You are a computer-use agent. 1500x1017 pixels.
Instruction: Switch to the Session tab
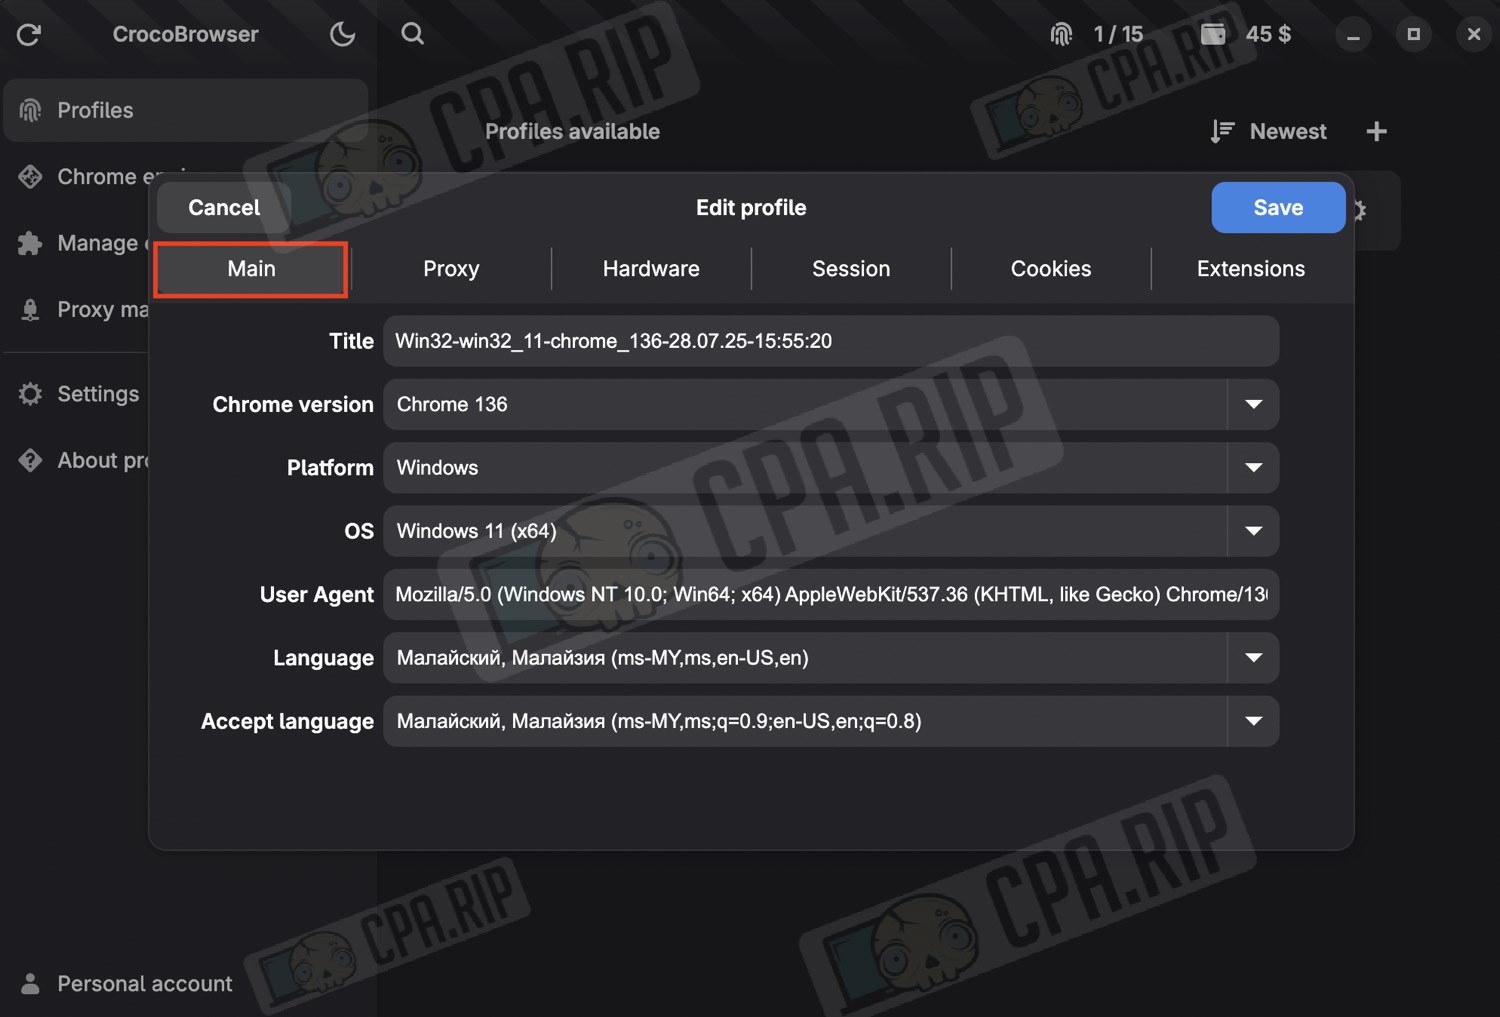click(x=851, y=269)
